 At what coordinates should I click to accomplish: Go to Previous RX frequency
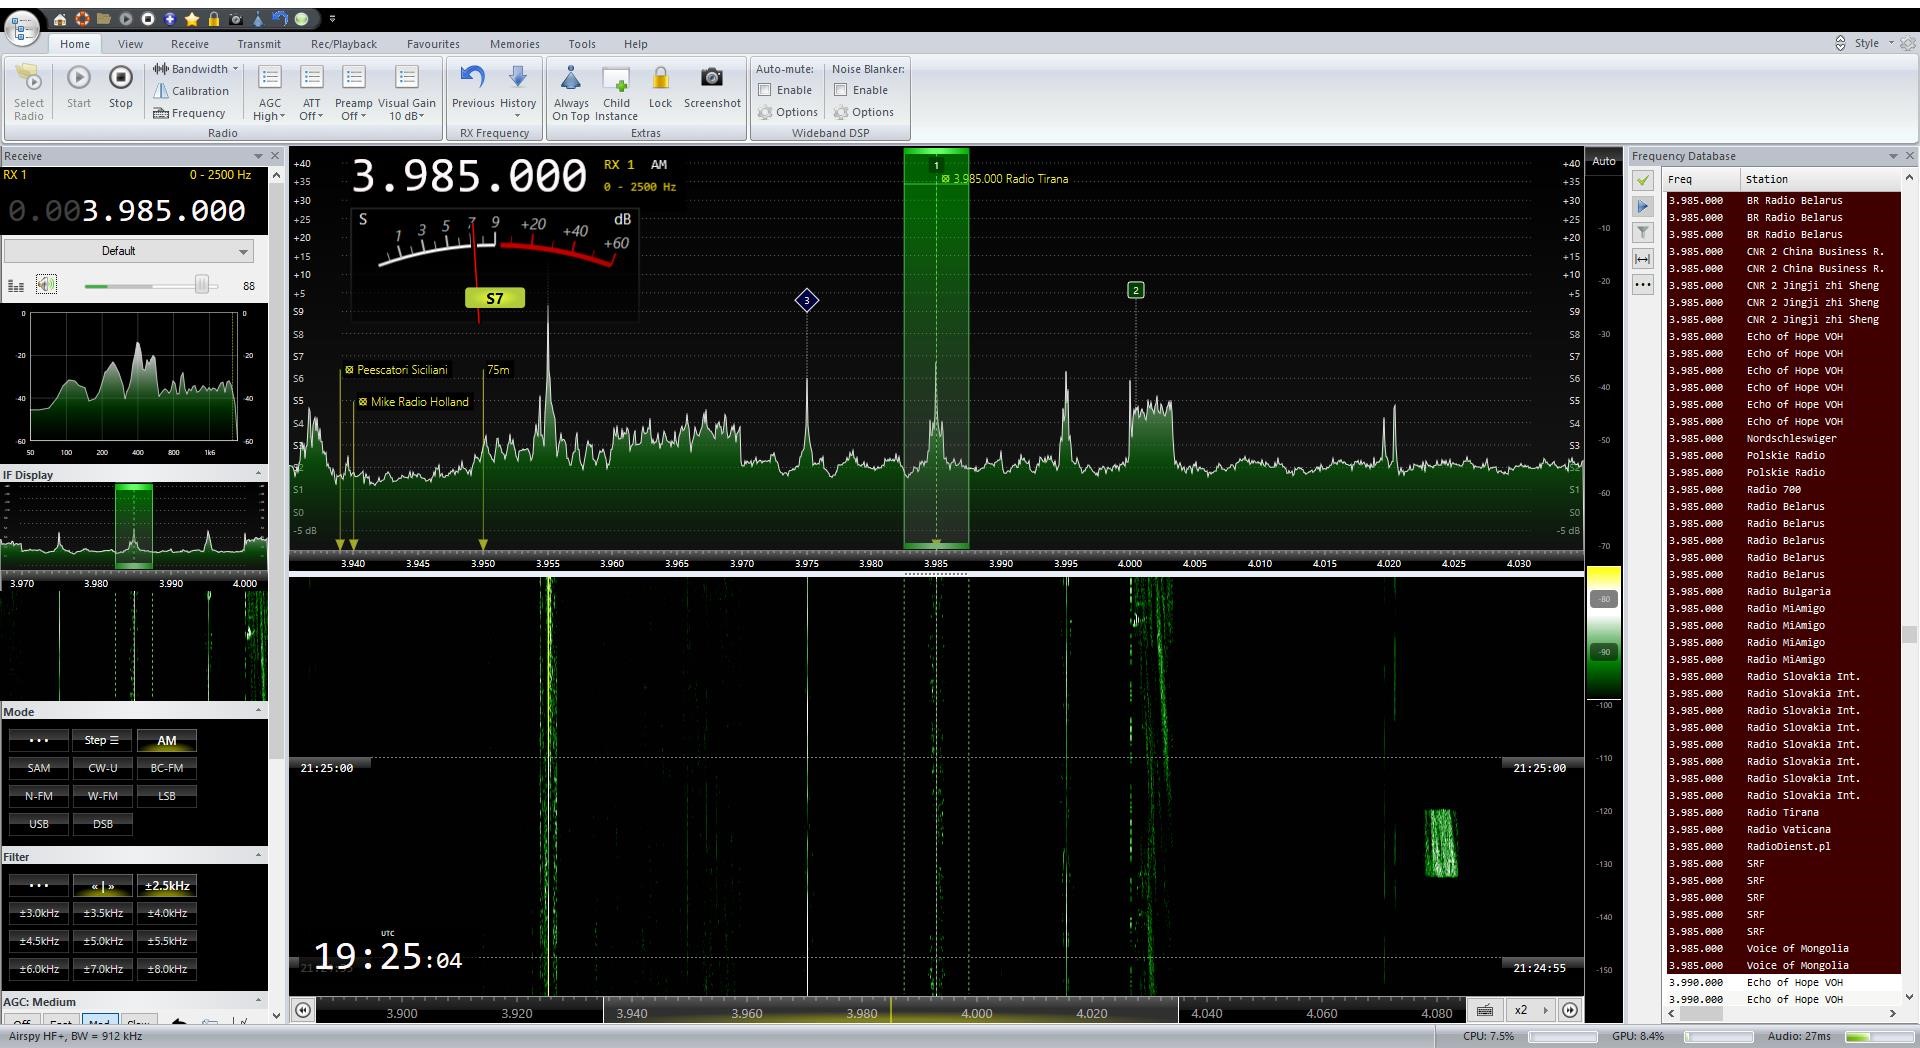point(473,79)
